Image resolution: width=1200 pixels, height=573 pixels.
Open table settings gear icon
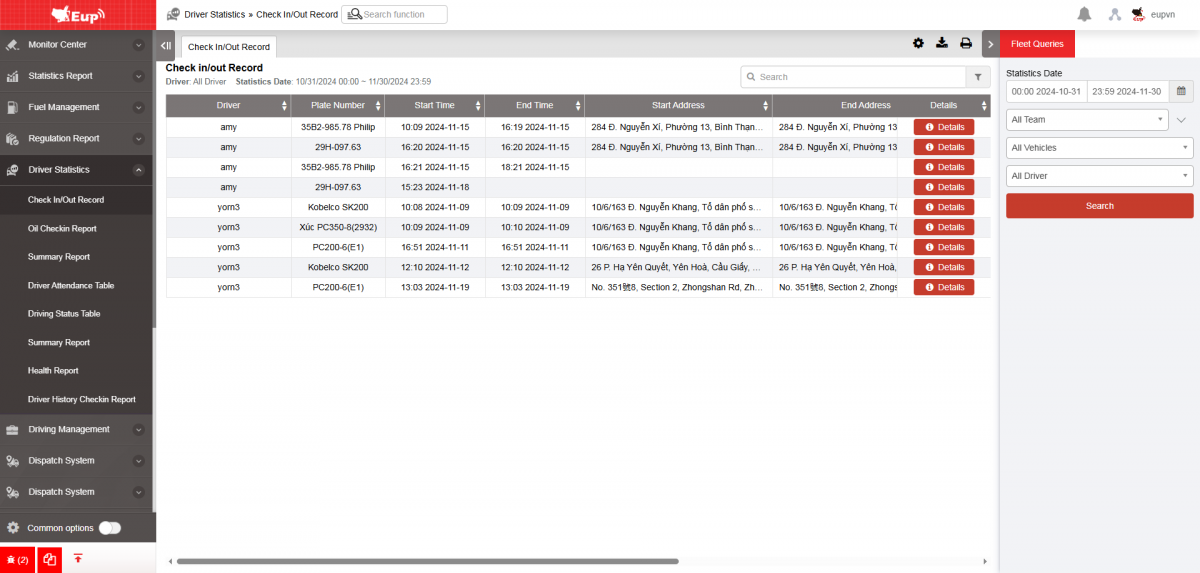(918, 43)
